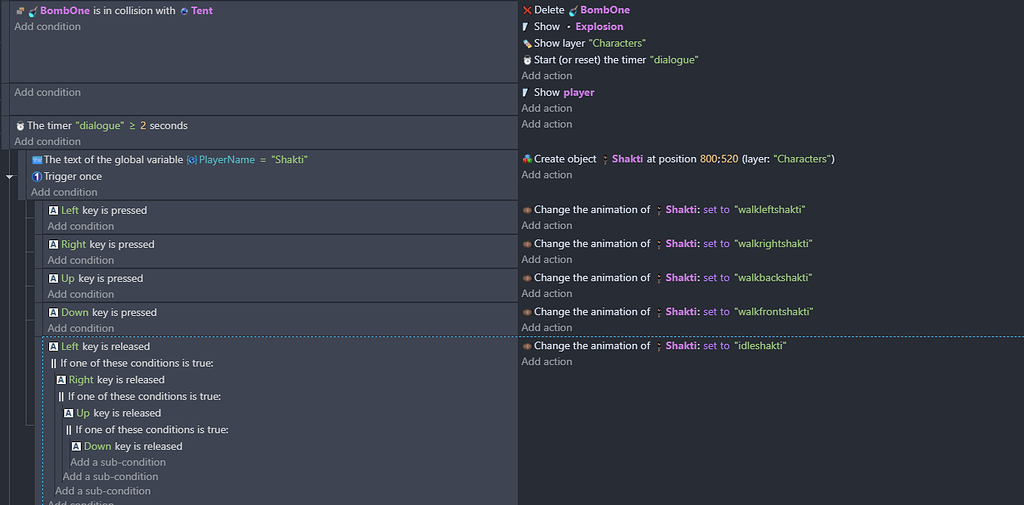Click the Trigger once condition icon
The width and height of the screenshot is (1024, 505).
click(x=37, y=177)
